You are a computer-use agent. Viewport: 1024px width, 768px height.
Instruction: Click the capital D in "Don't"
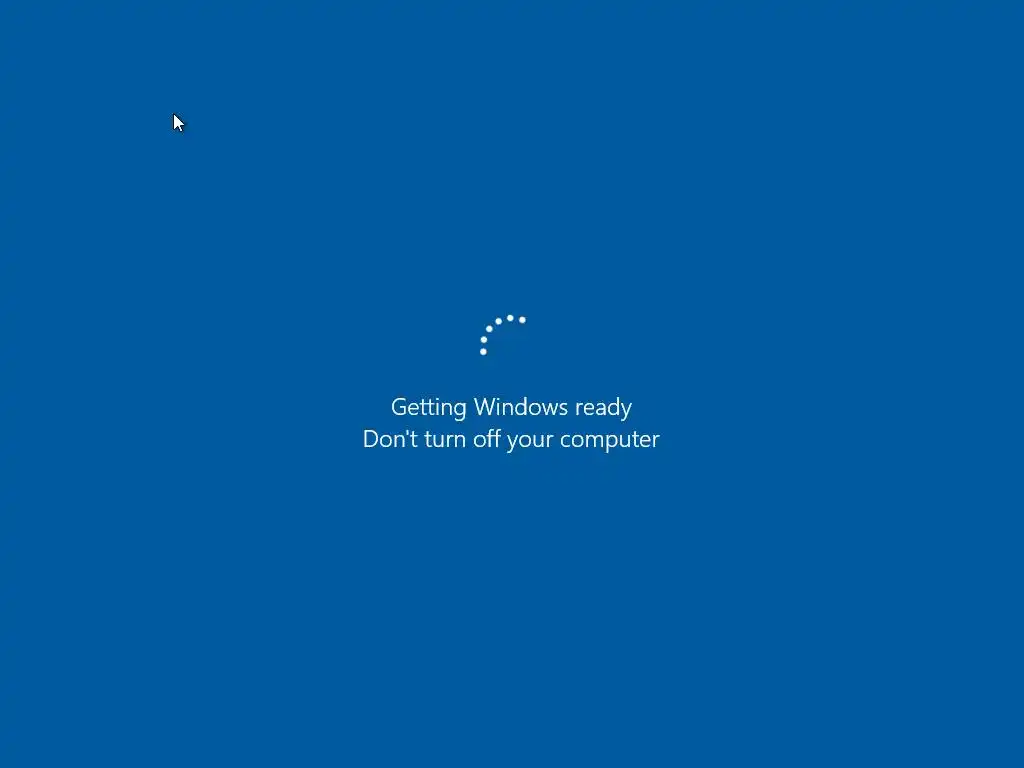371,439
